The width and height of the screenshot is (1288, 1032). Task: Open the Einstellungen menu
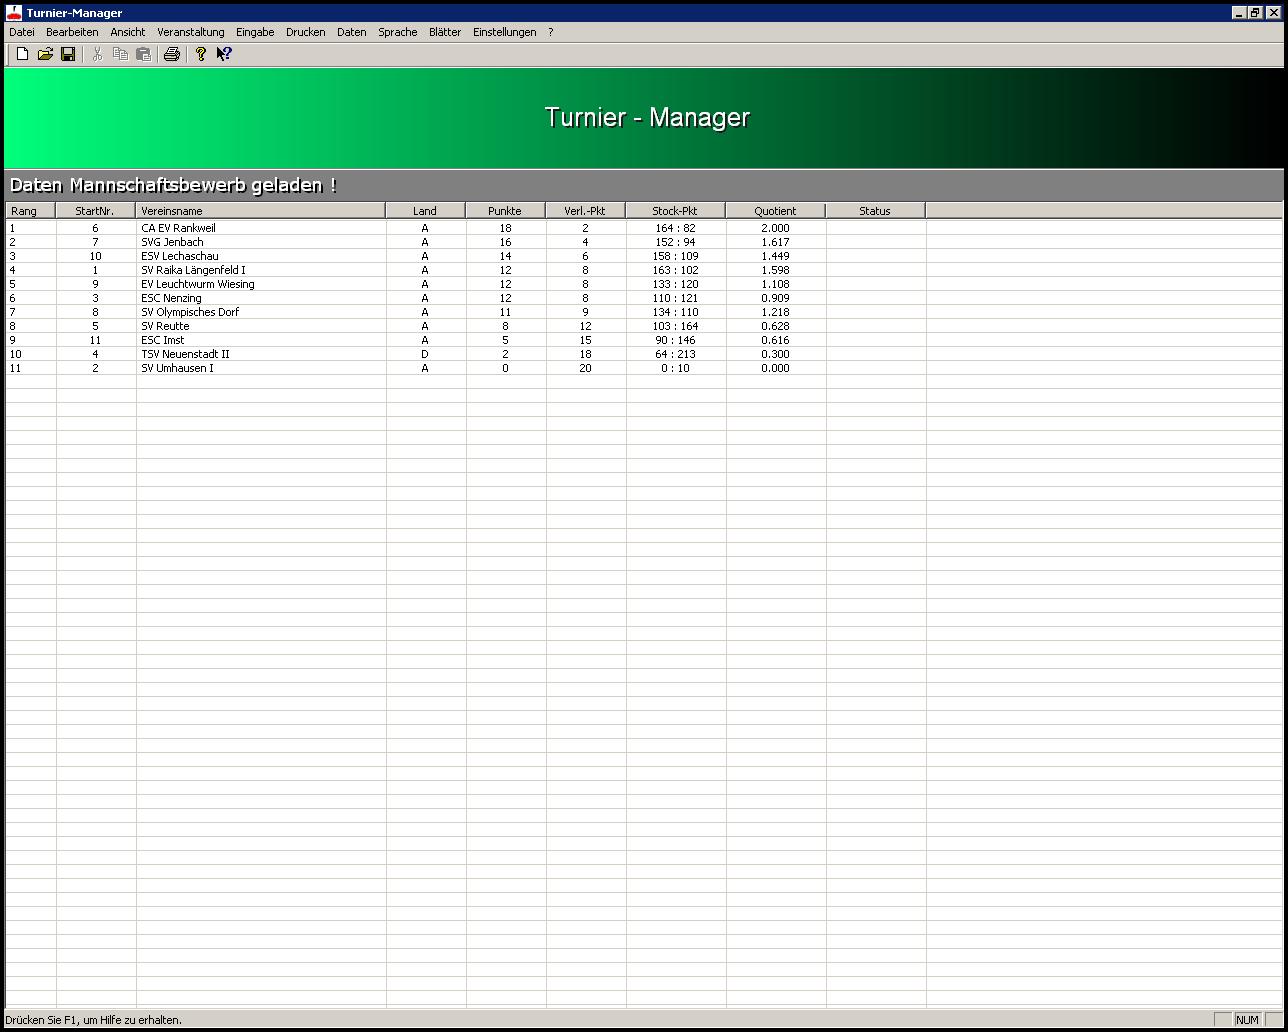(505, 32)
